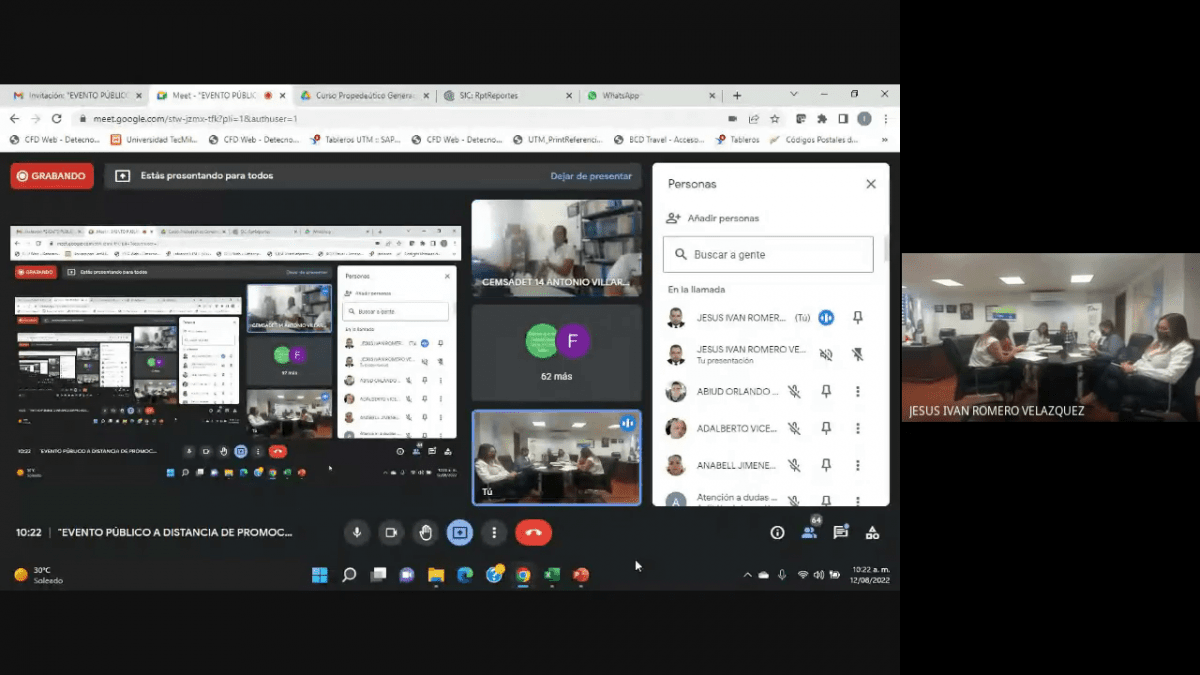Raise hand in the meeting
The height and width of the screenshot is (675, 1200).
(425, 533)
